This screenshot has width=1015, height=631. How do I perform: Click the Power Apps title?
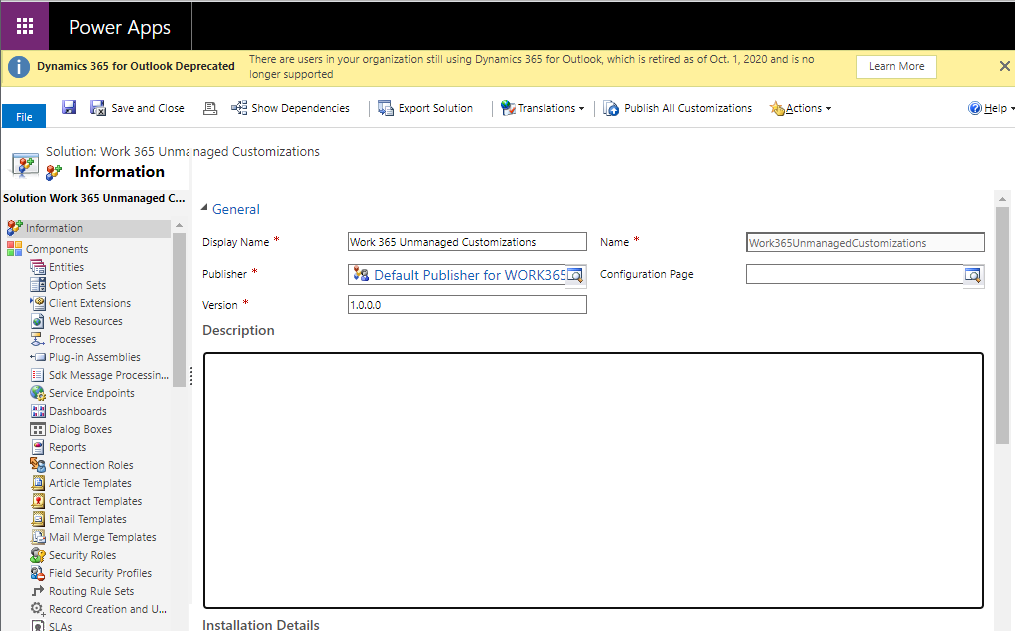tap(120, 27)
